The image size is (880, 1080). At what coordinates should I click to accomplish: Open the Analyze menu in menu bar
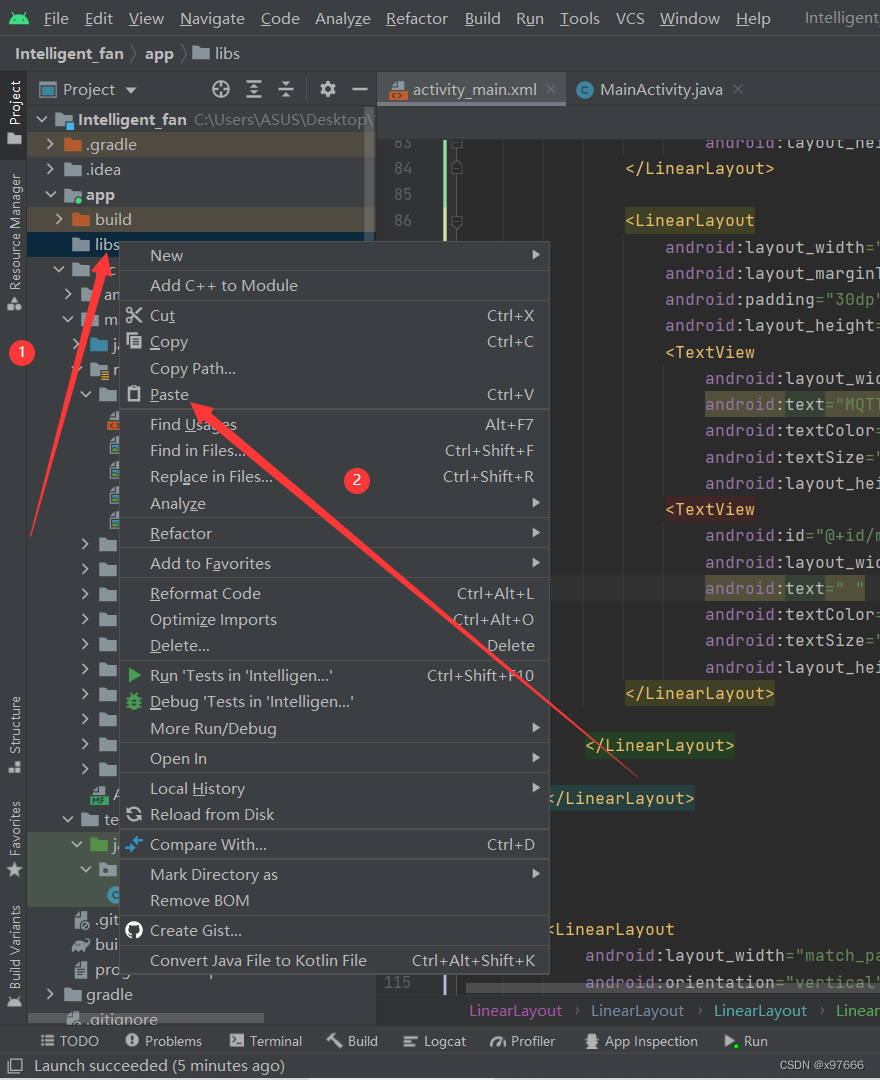pyautogui.click(x=343, y=19)
